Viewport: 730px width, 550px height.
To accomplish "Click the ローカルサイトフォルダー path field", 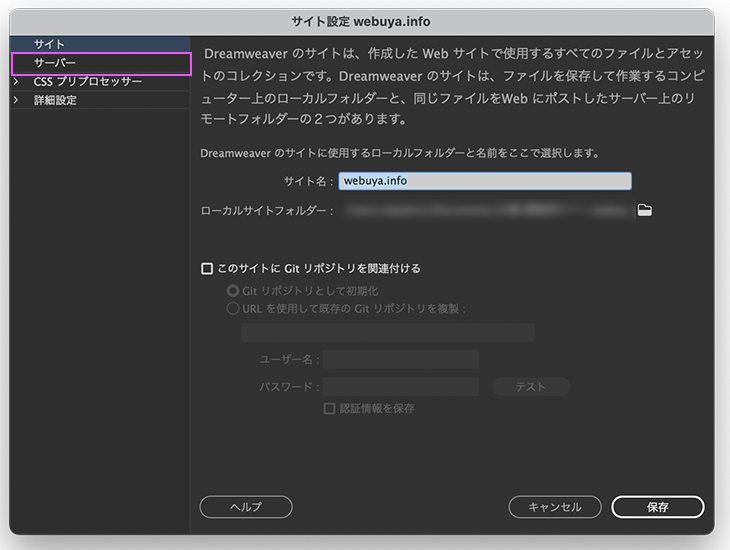I will pos(486,210).
